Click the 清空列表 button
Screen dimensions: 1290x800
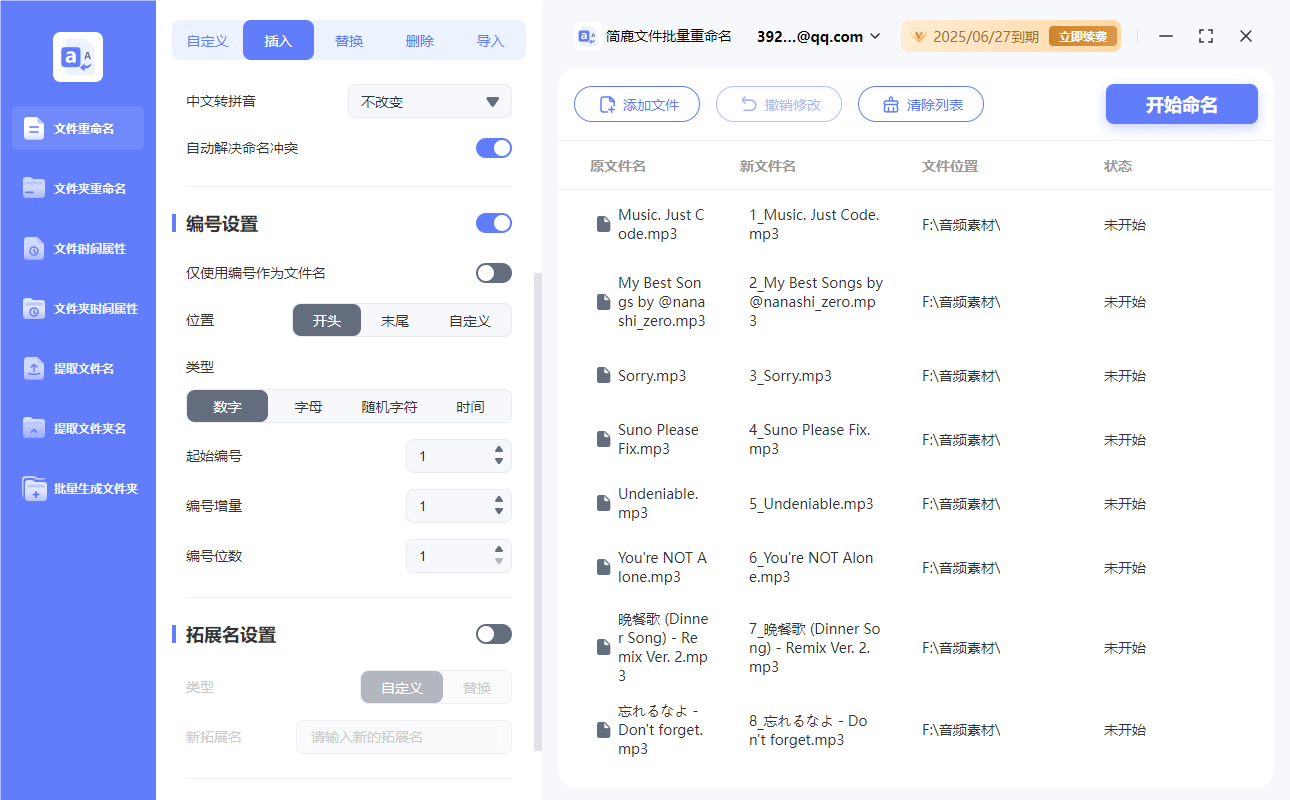coord(920,103)
